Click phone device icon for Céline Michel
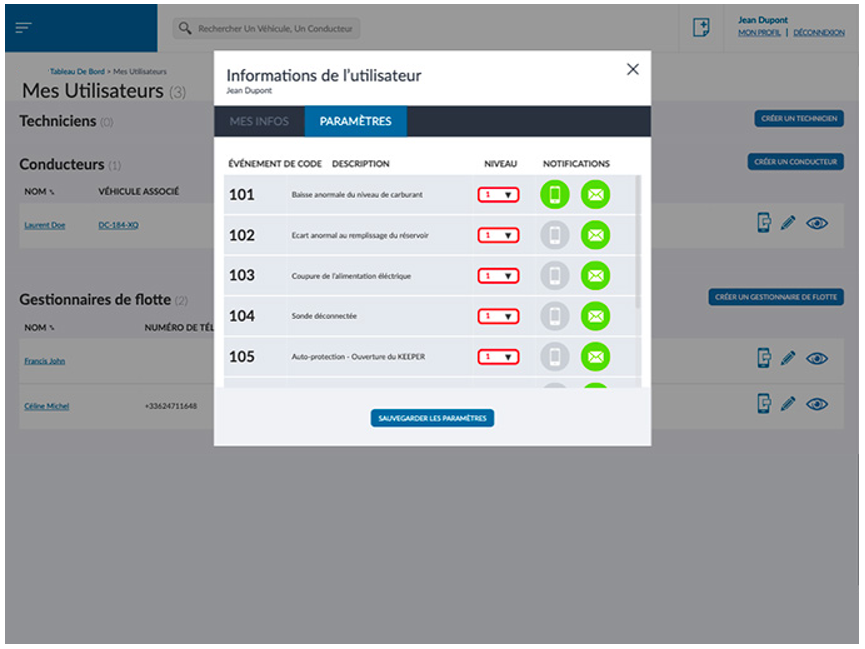Screen dimensions: 865x649 pyautogui.click(x=763, y=403)
